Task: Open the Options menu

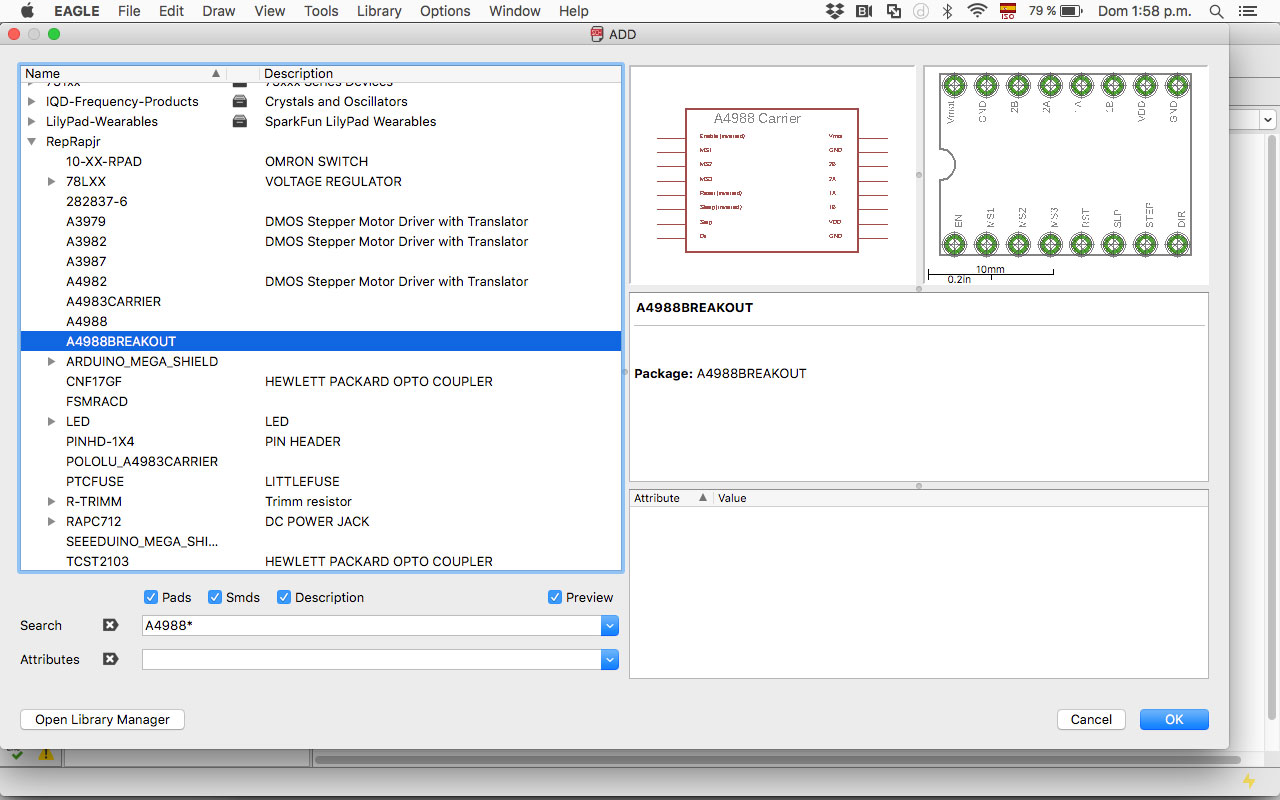Action: tap(445, 11)
